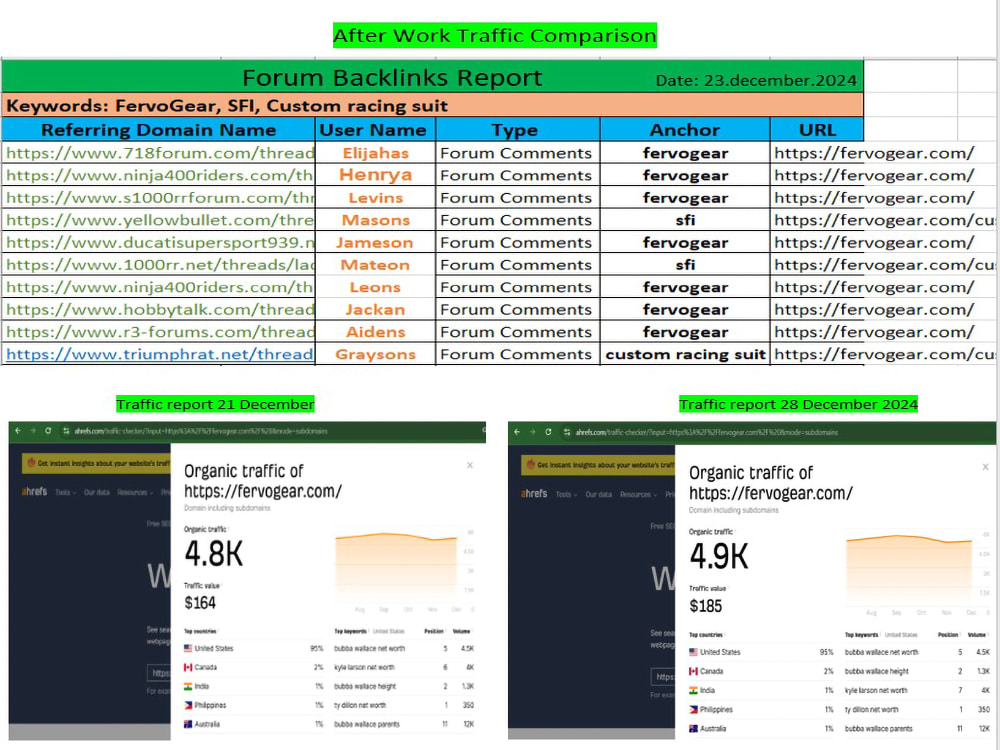
Task: Click Anchor column header
Action: click(685, 129)
